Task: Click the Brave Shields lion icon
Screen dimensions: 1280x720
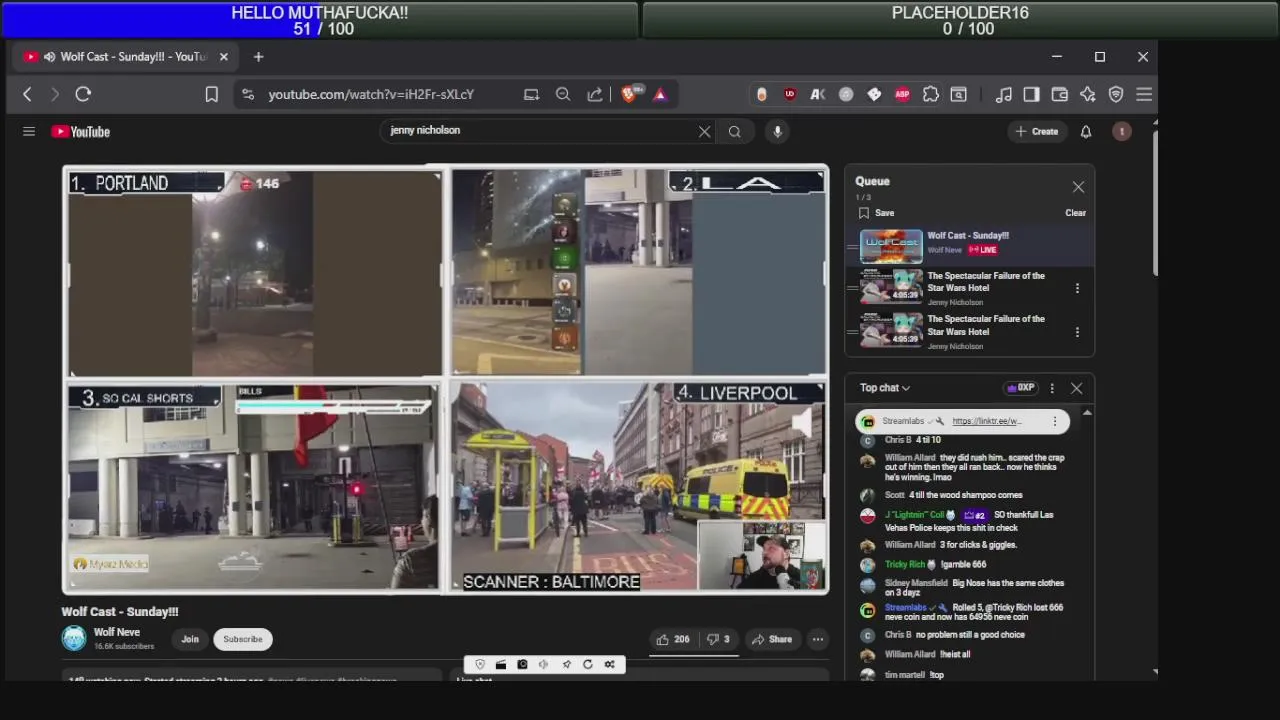Action: [x=629, y=94]
